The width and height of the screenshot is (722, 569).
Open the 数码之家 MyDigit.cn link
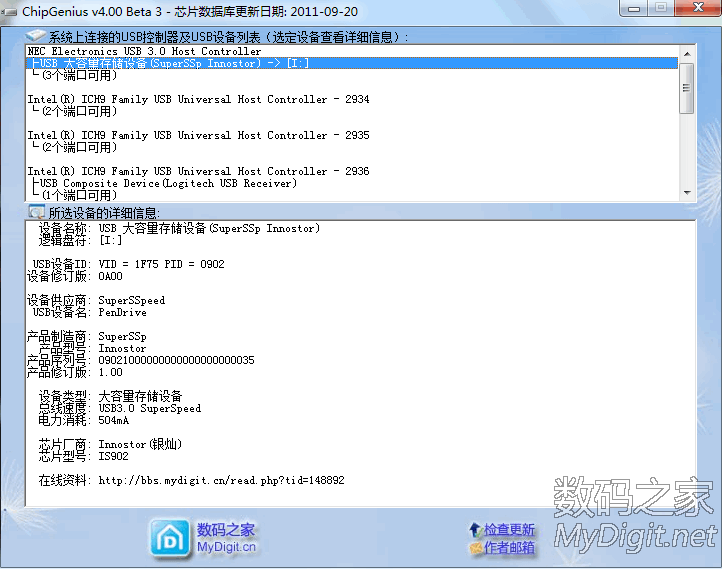(226, 538)
